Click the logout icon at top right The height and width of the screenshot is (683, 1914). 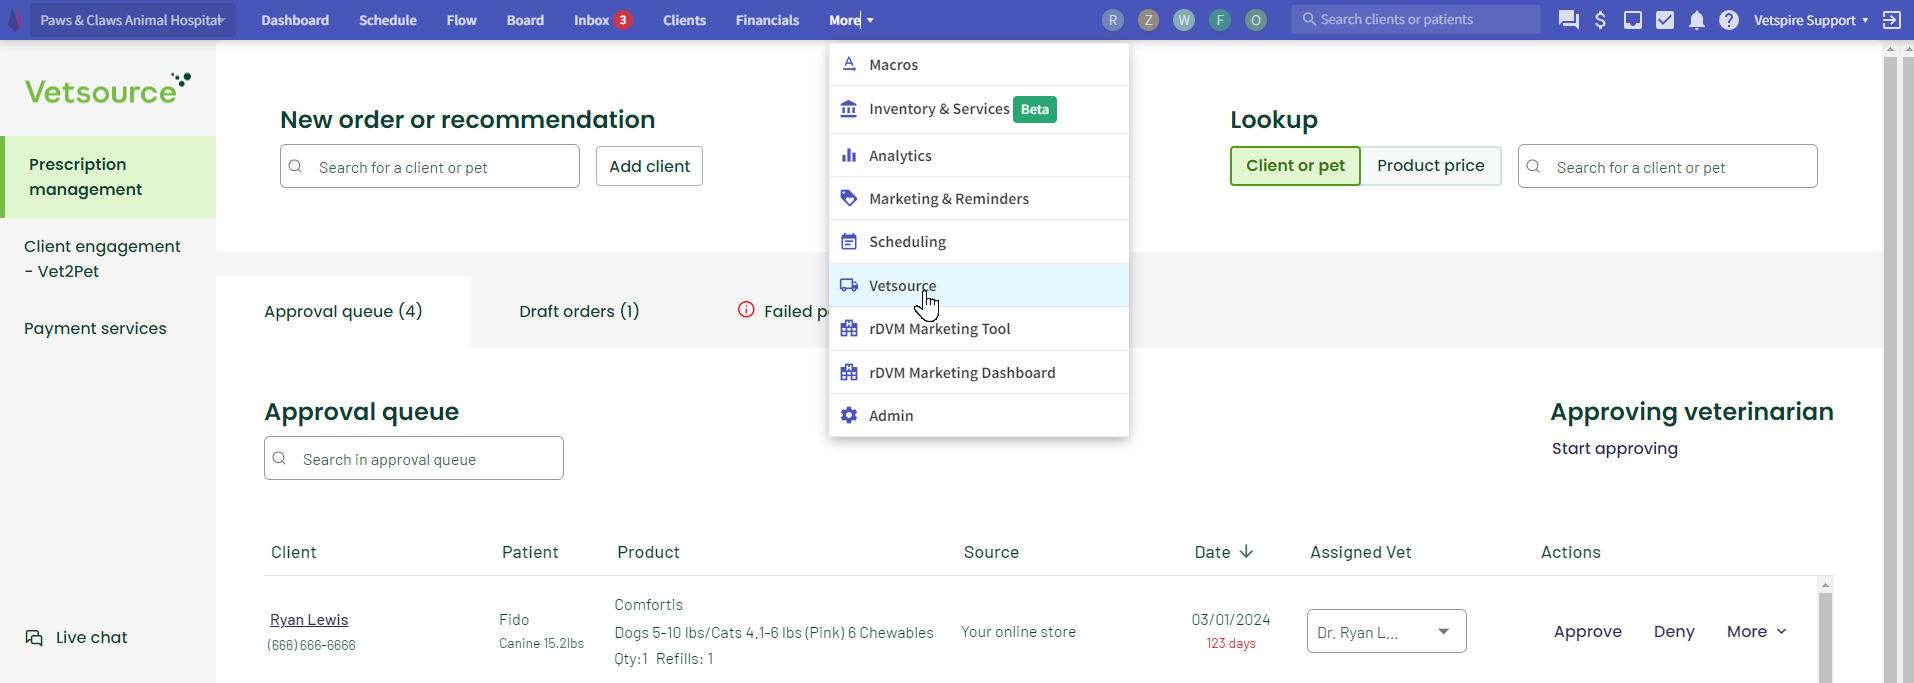1891,20
